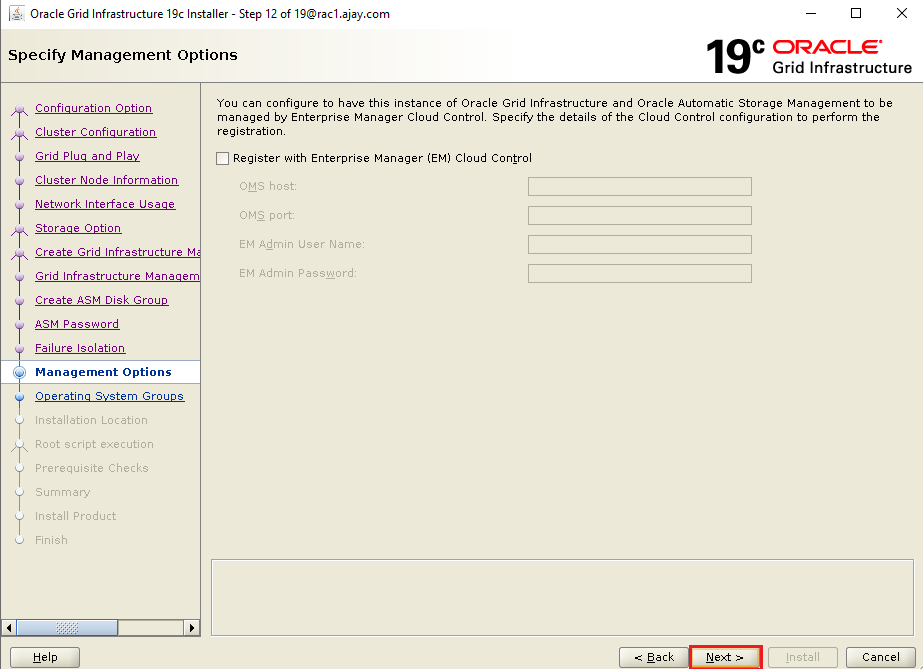Select the Management Options step
The width and height of the screenshot is (923, 669).
pos(103,372)
